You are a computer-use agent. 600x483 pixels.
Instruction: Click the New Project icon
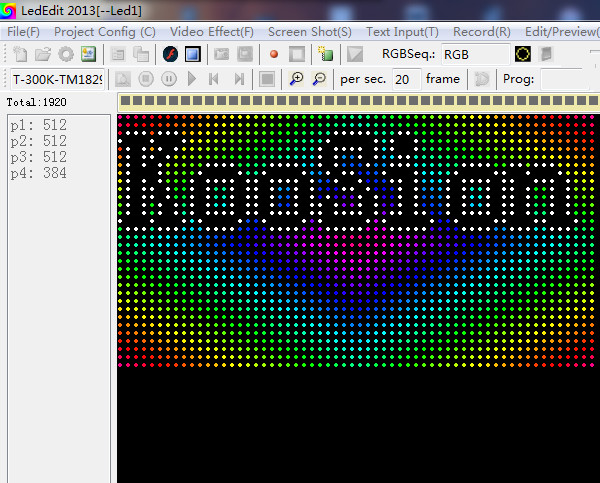click(x=18, y=54)
